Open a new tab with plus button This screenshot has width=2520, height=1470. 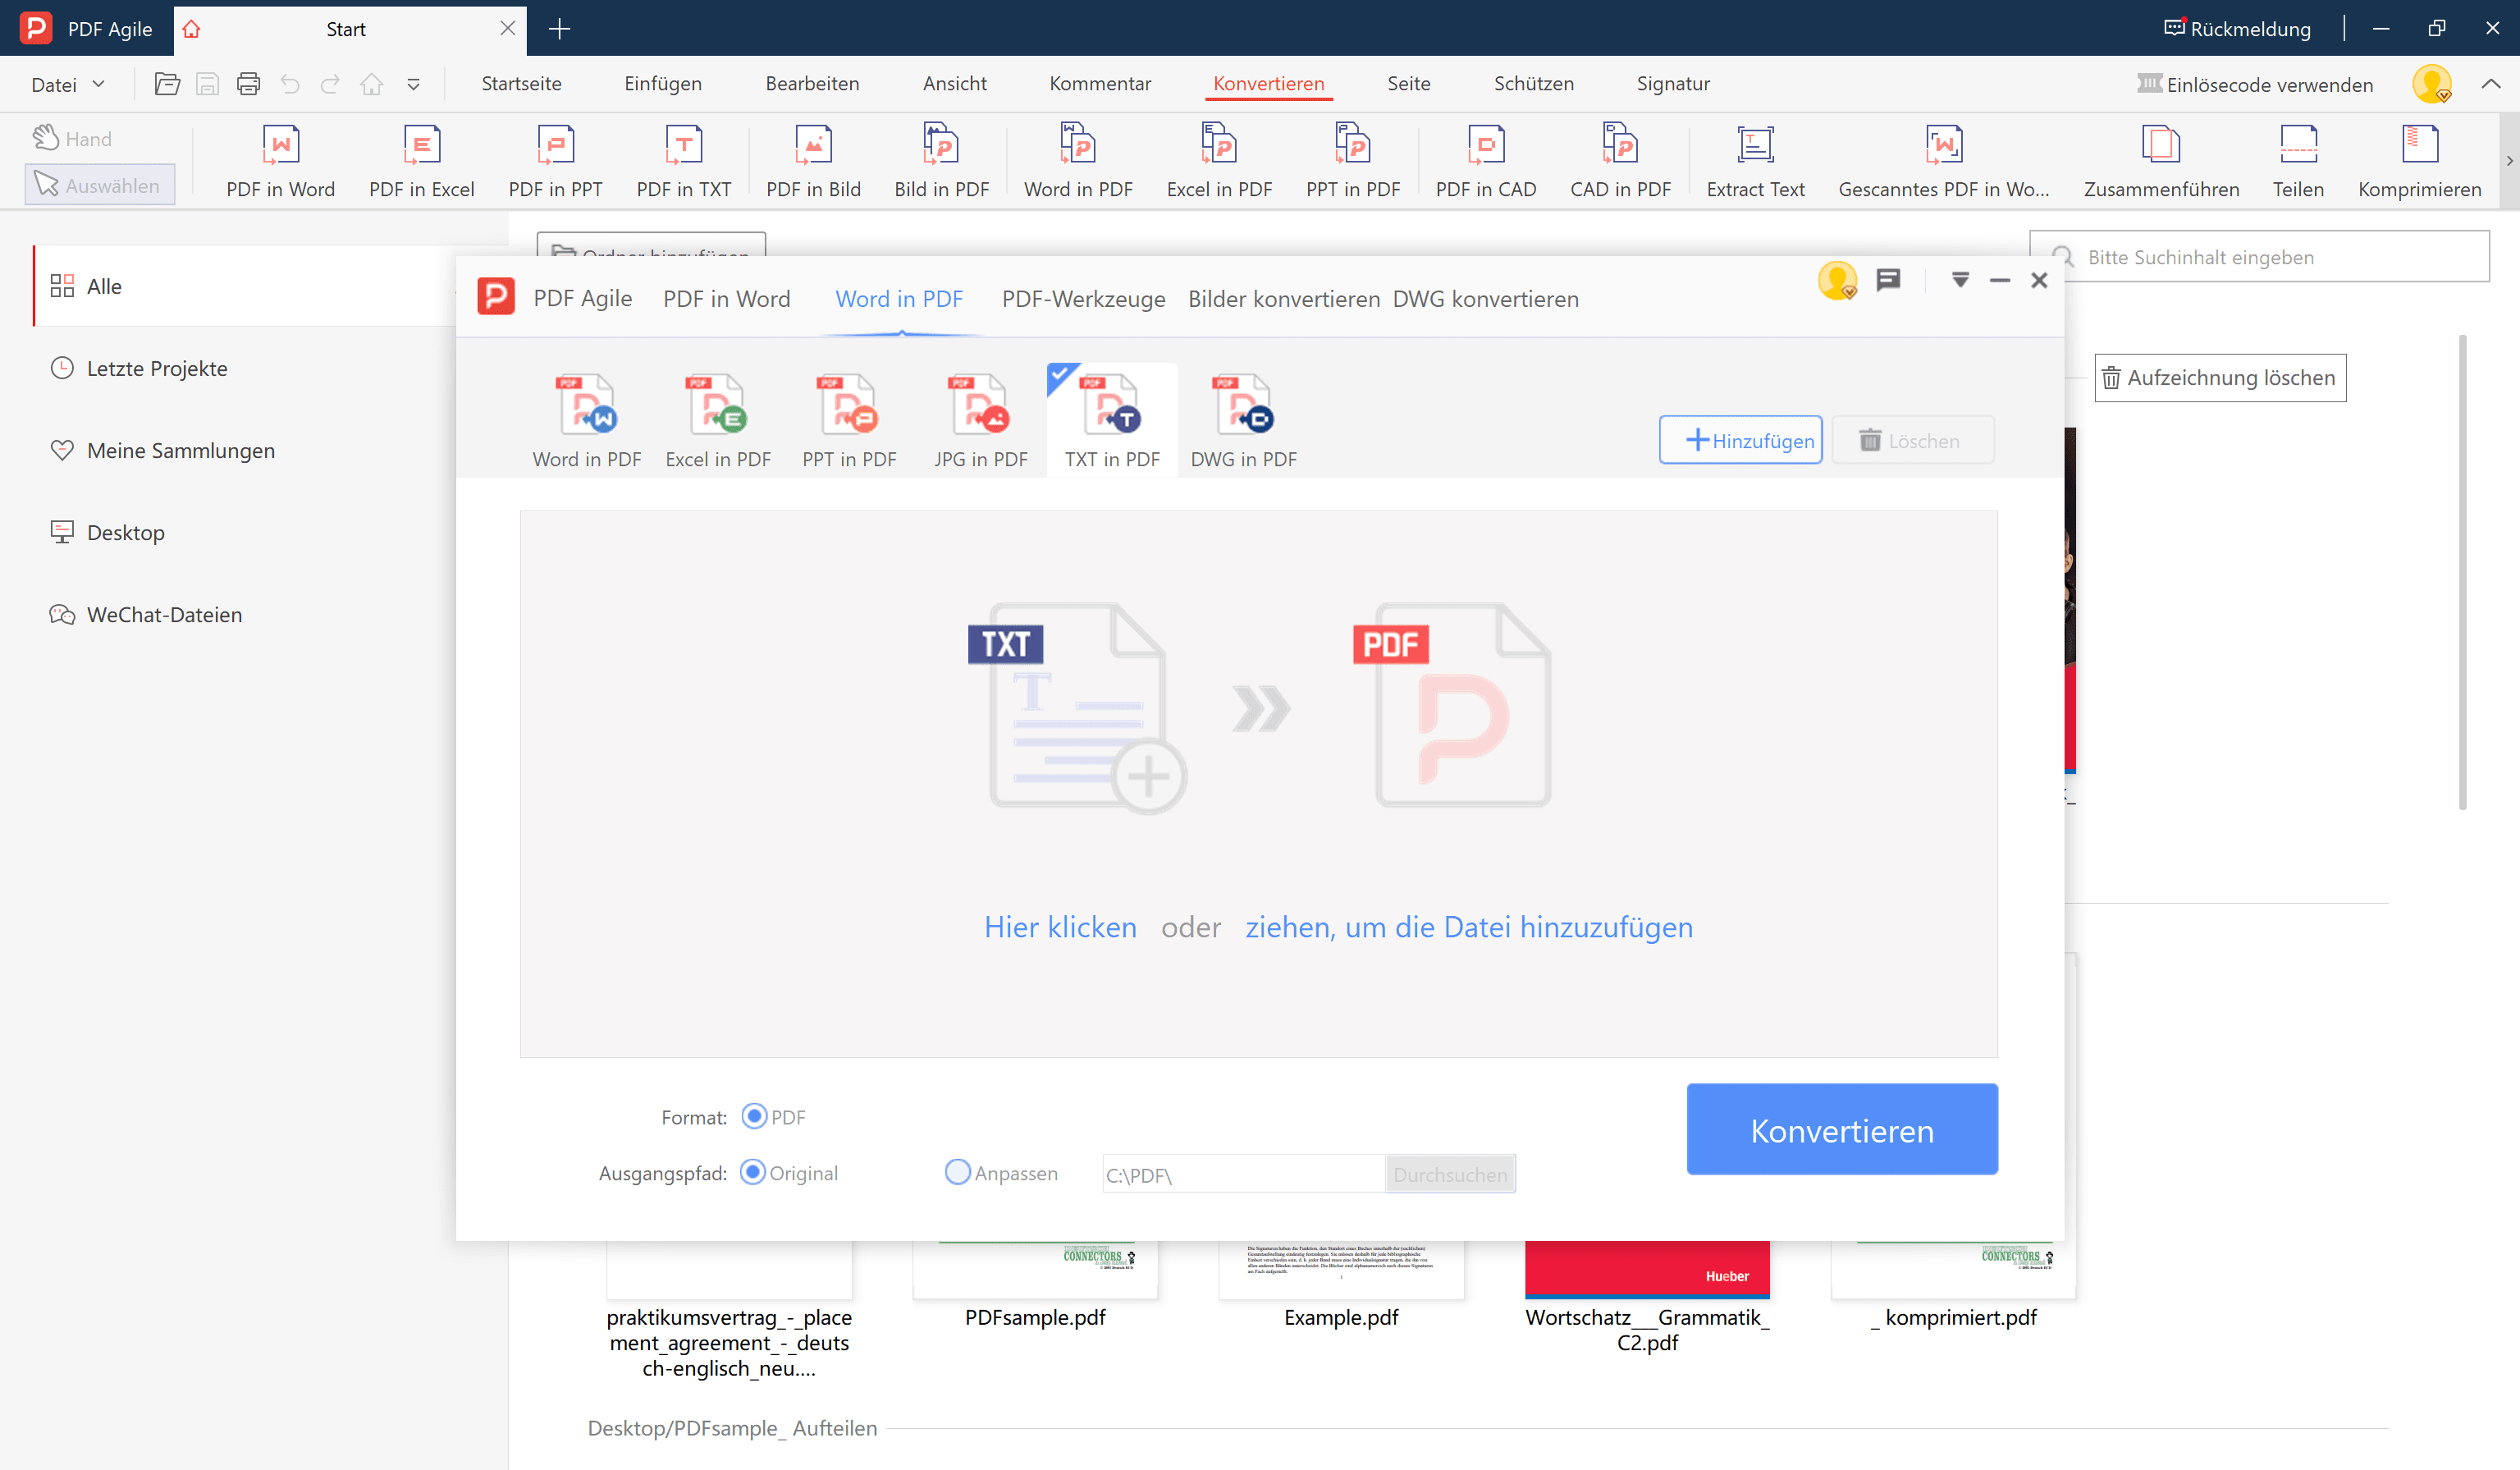pos(560,29)
